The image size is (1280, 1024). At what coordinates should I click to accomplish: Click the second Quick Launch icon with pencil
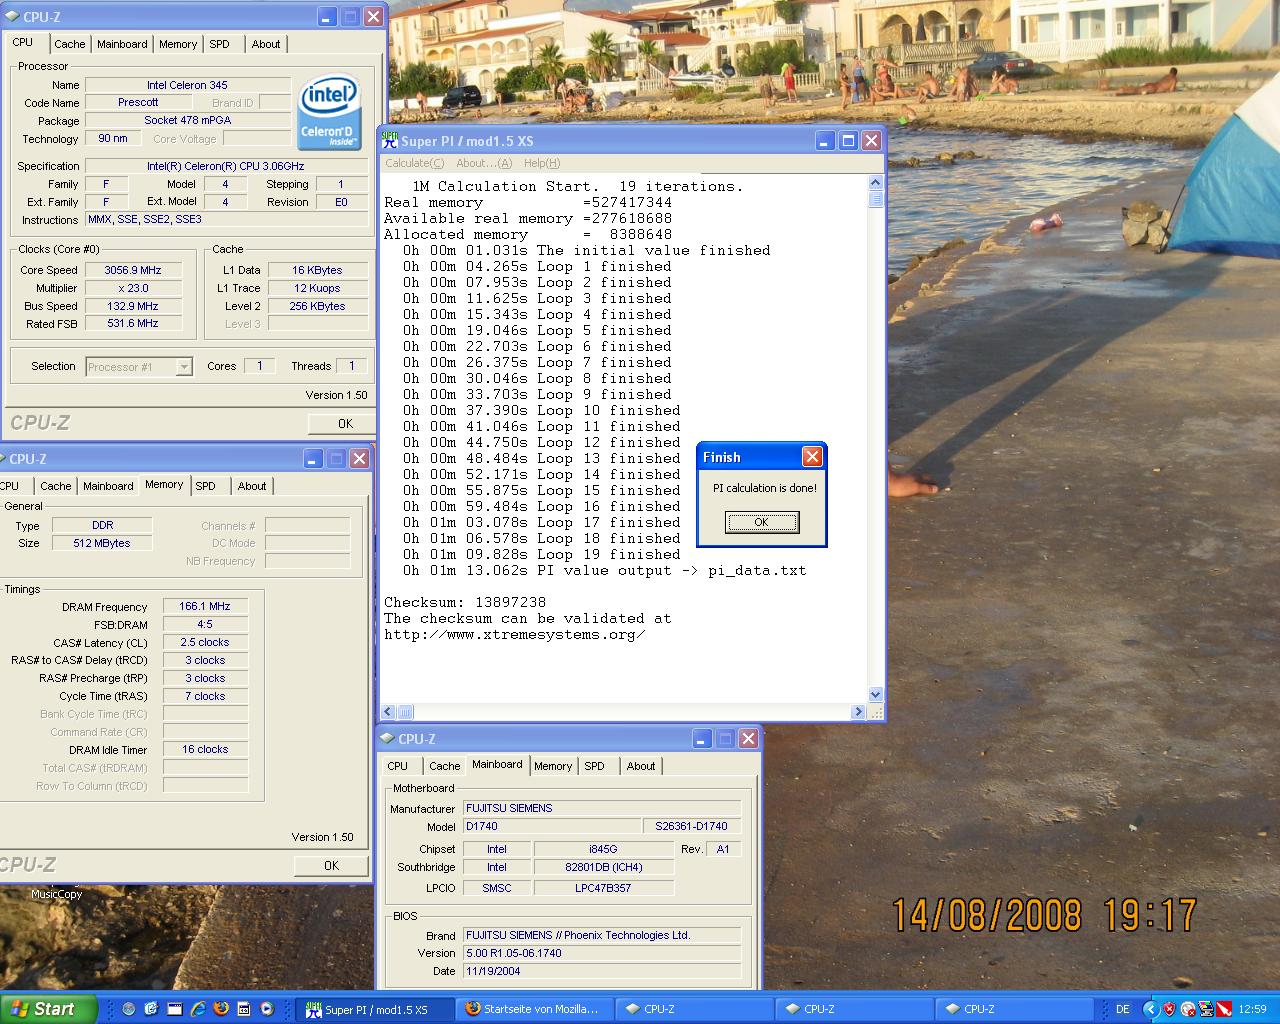click(x=151, y=1009)
